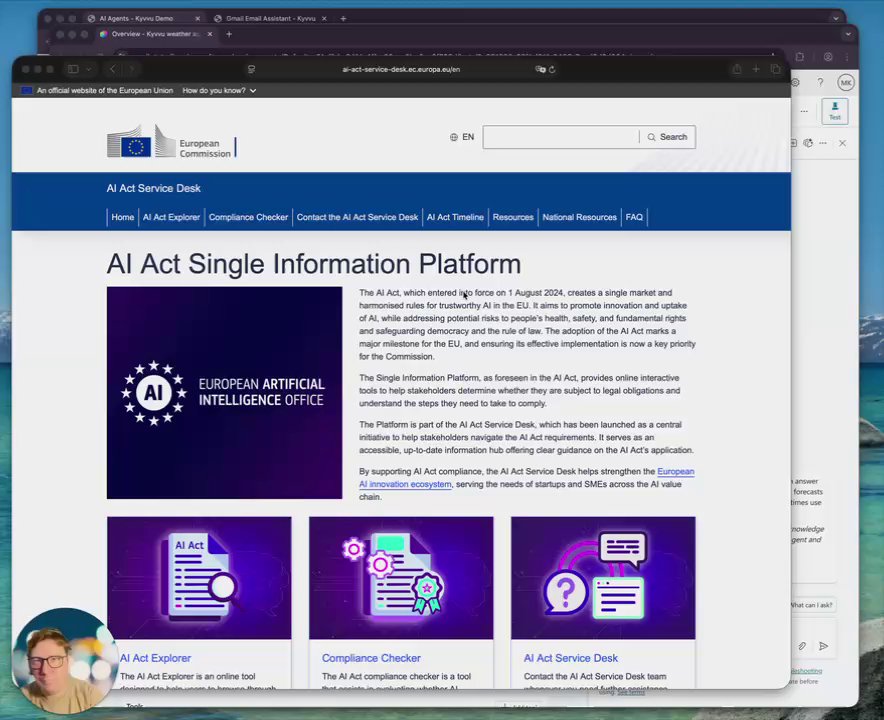Select Home in the navigation menu

pyautogui.click(x=122, y=217)
